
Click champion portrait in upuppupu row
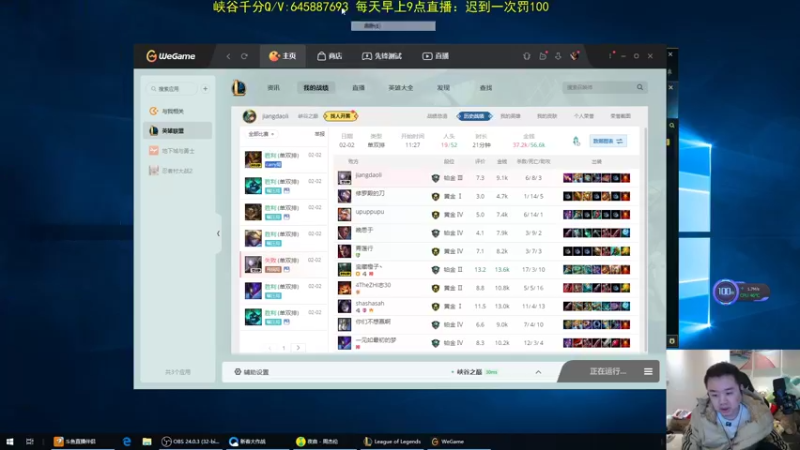click(344, 215)
